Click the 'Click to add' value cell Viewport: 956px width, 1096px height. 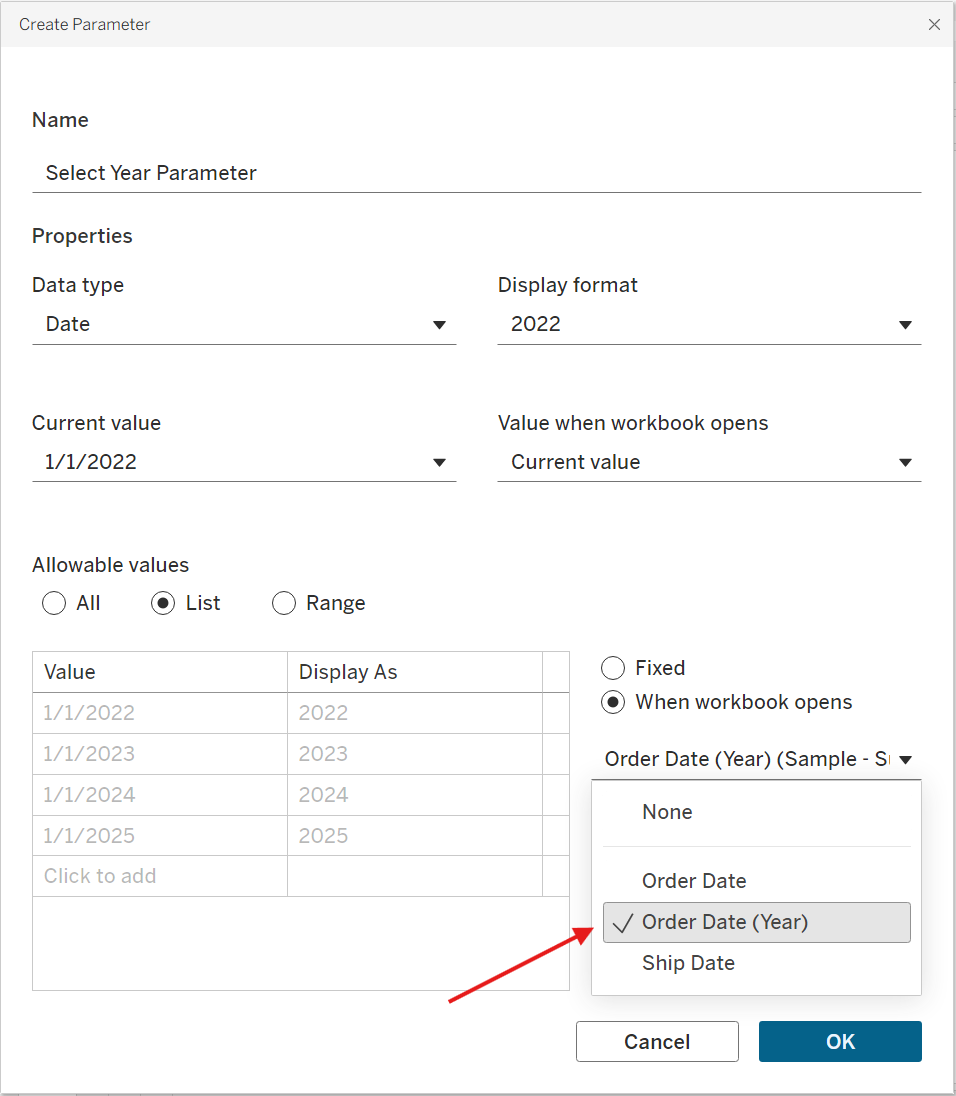click(x=160, y=876)
